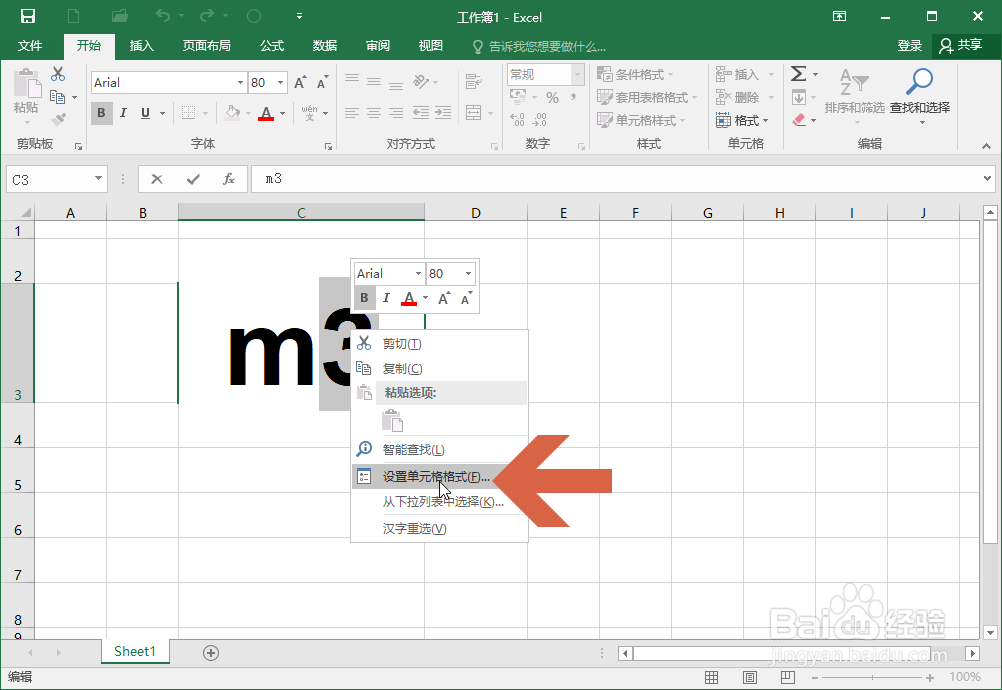Screen dimensions: 1002x690
Task: Open the font size dropdown in ribbon
Action: tap(280, 82)
